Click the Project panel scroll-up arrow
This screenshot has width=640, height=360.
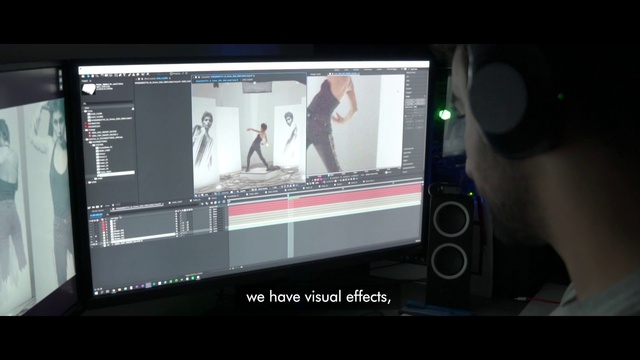(133, 109)
